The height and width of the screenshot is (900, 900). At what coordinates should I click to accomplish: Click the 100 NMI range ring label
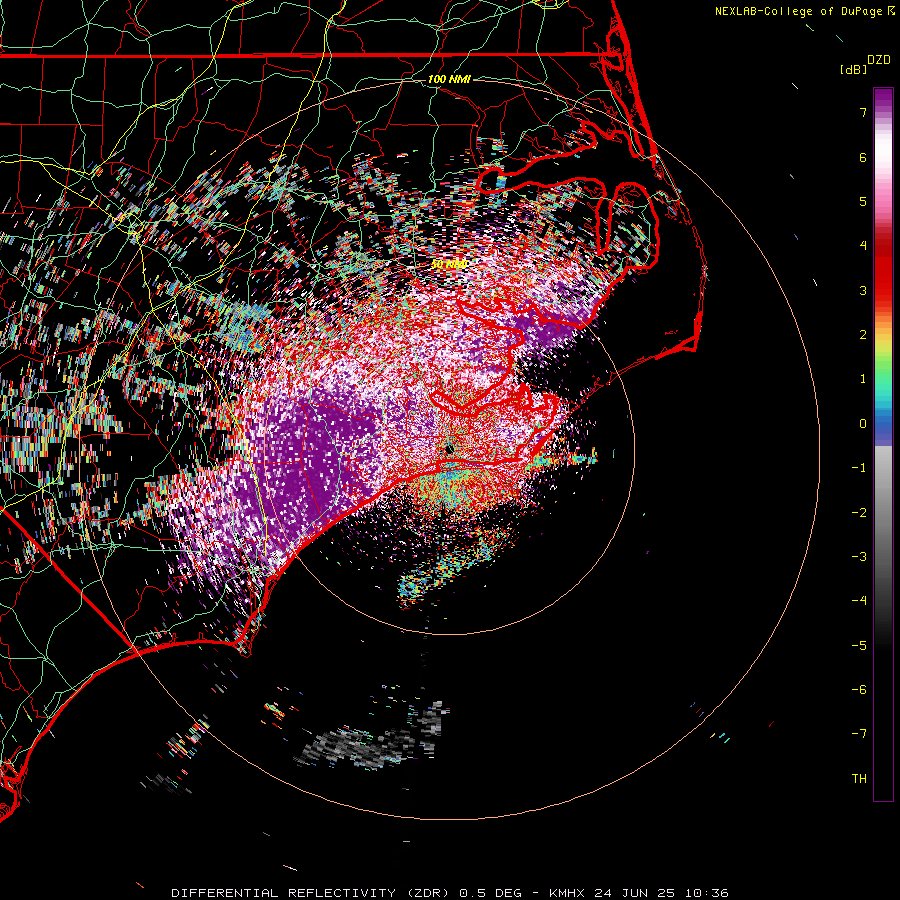coord(449,79)
